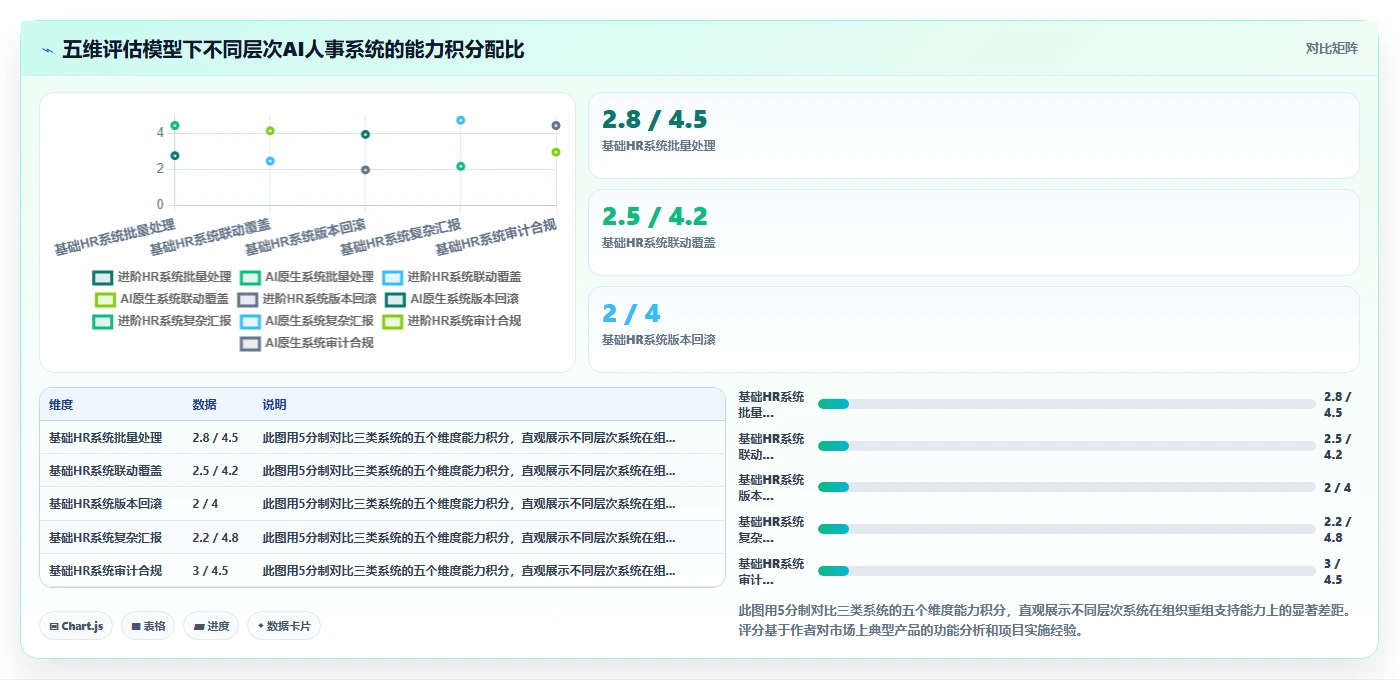The image size is (1399, 680).
Task: Click the 表格 tag
Action: tap(148, 626)
